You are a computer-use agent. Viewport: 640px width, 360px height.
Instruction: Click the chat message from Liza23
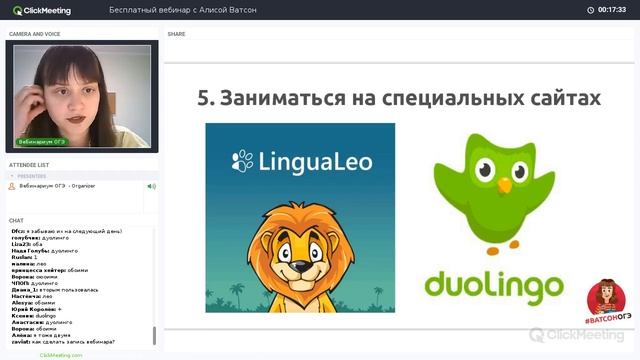[27, 244]
